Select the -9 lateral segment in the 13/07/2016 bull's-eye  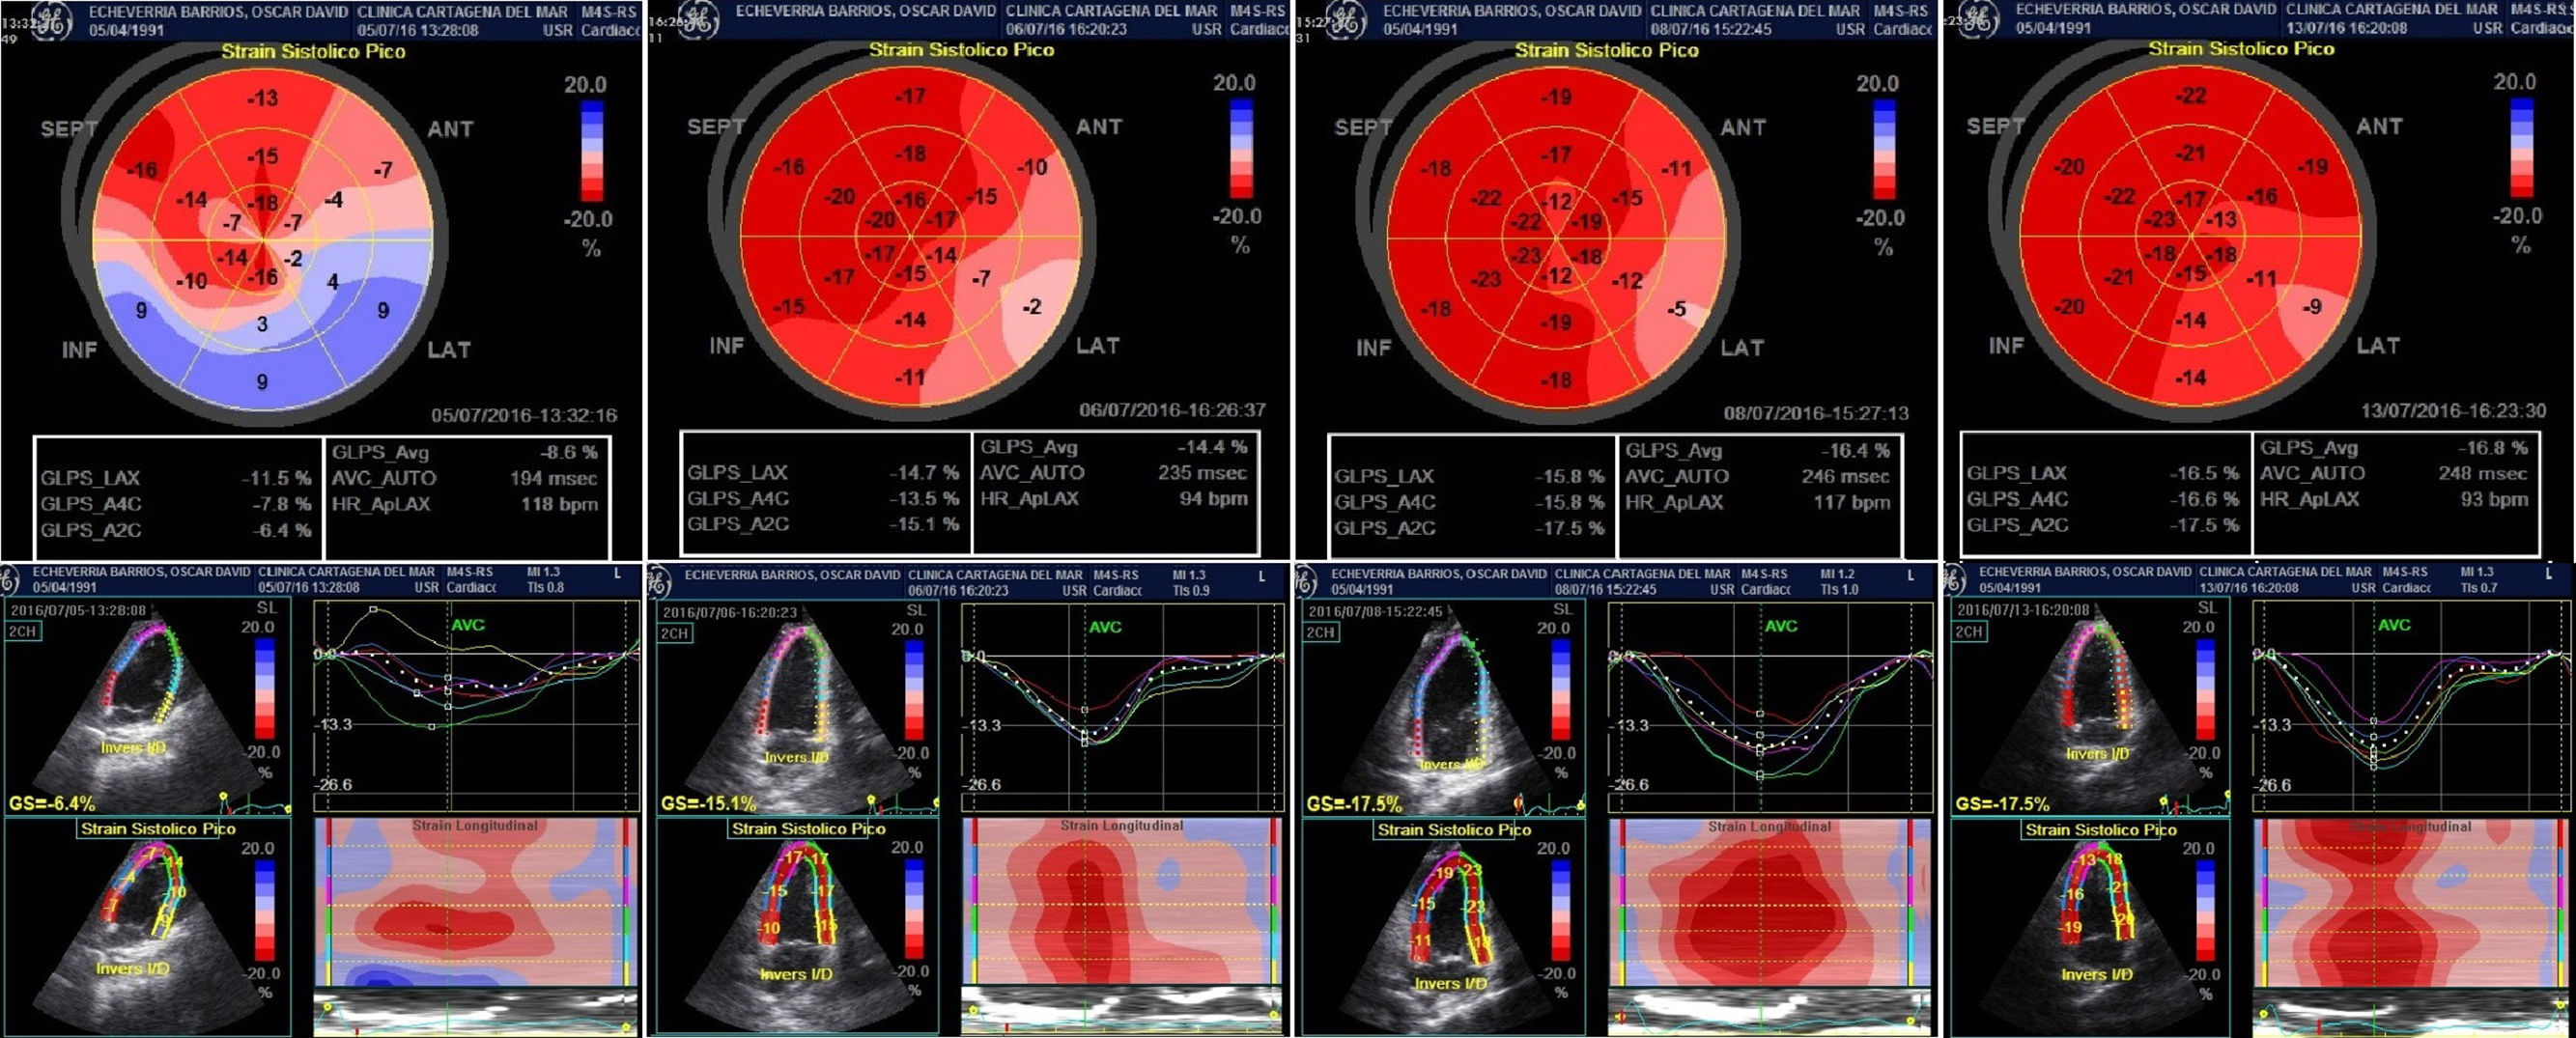coord(2312,307)
